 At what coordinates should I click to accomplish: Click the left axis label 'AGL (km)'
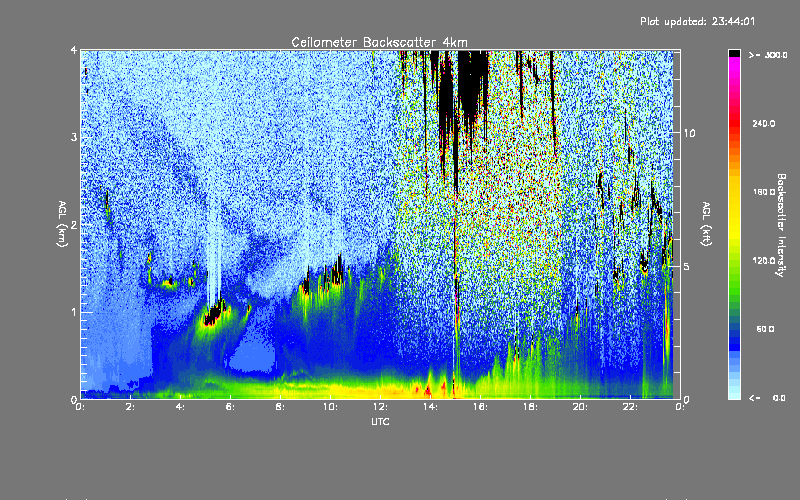click(62, 223)
